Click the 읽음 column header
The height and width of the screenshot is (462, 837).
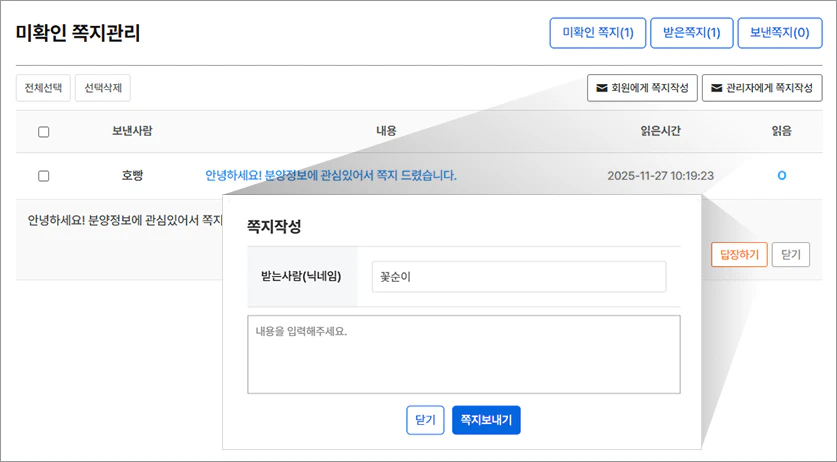click(x=781, y=131)
